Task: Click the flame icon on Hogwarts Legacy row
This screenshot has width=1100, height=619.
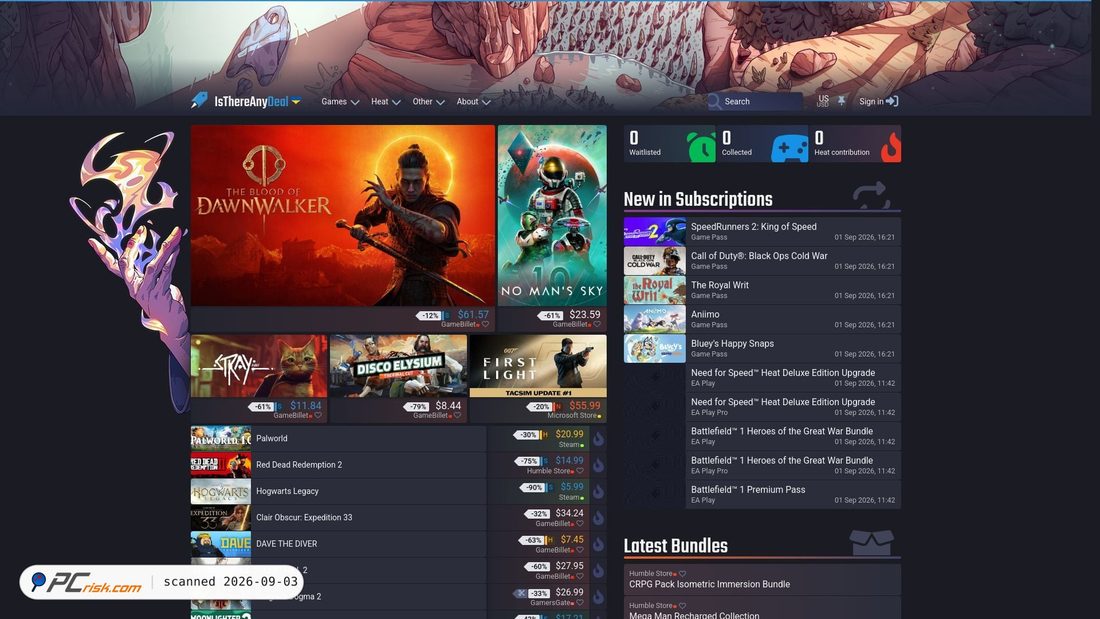Action: pyautogui.click(x=598, y=491)
